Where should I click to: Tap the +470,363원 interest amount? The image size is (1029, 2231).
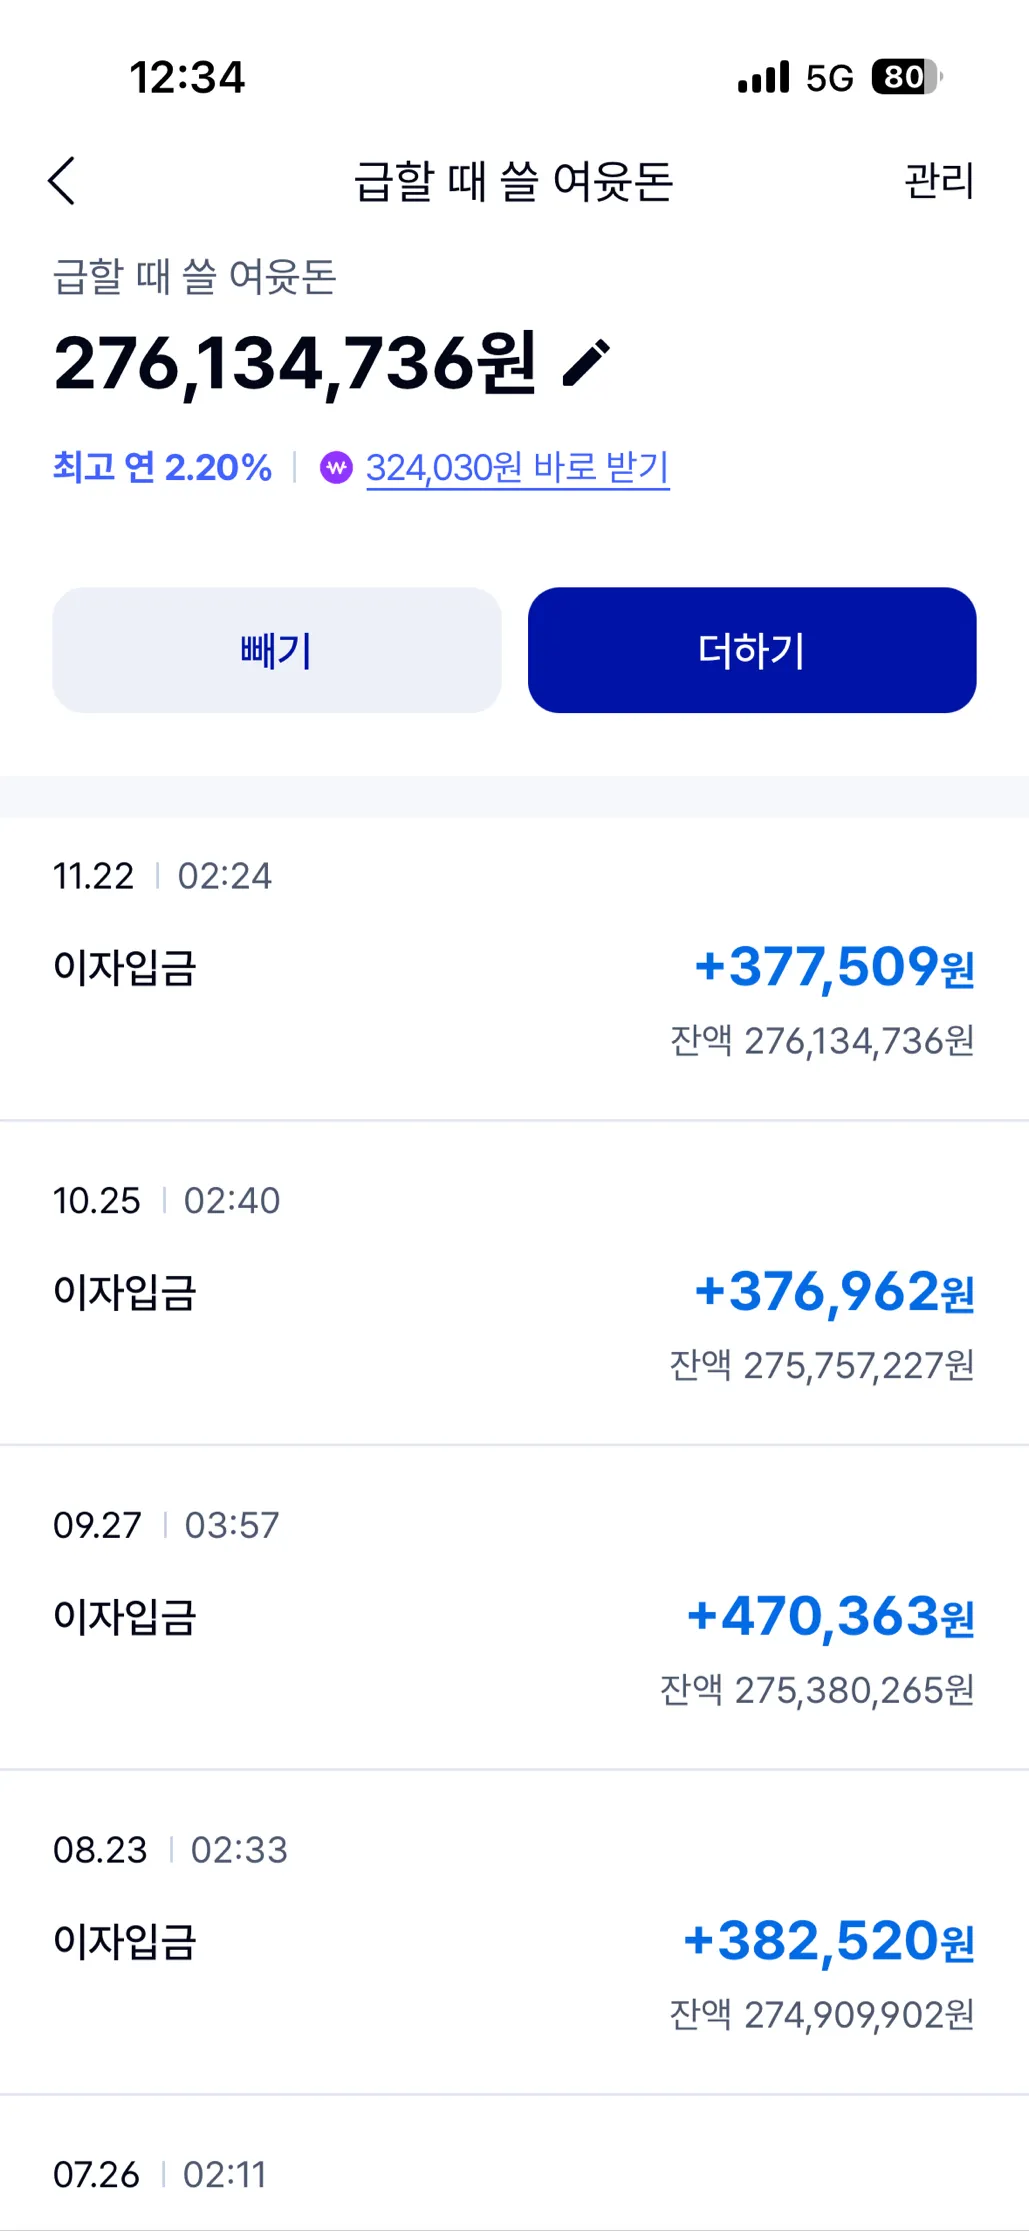click(830, 1616)
